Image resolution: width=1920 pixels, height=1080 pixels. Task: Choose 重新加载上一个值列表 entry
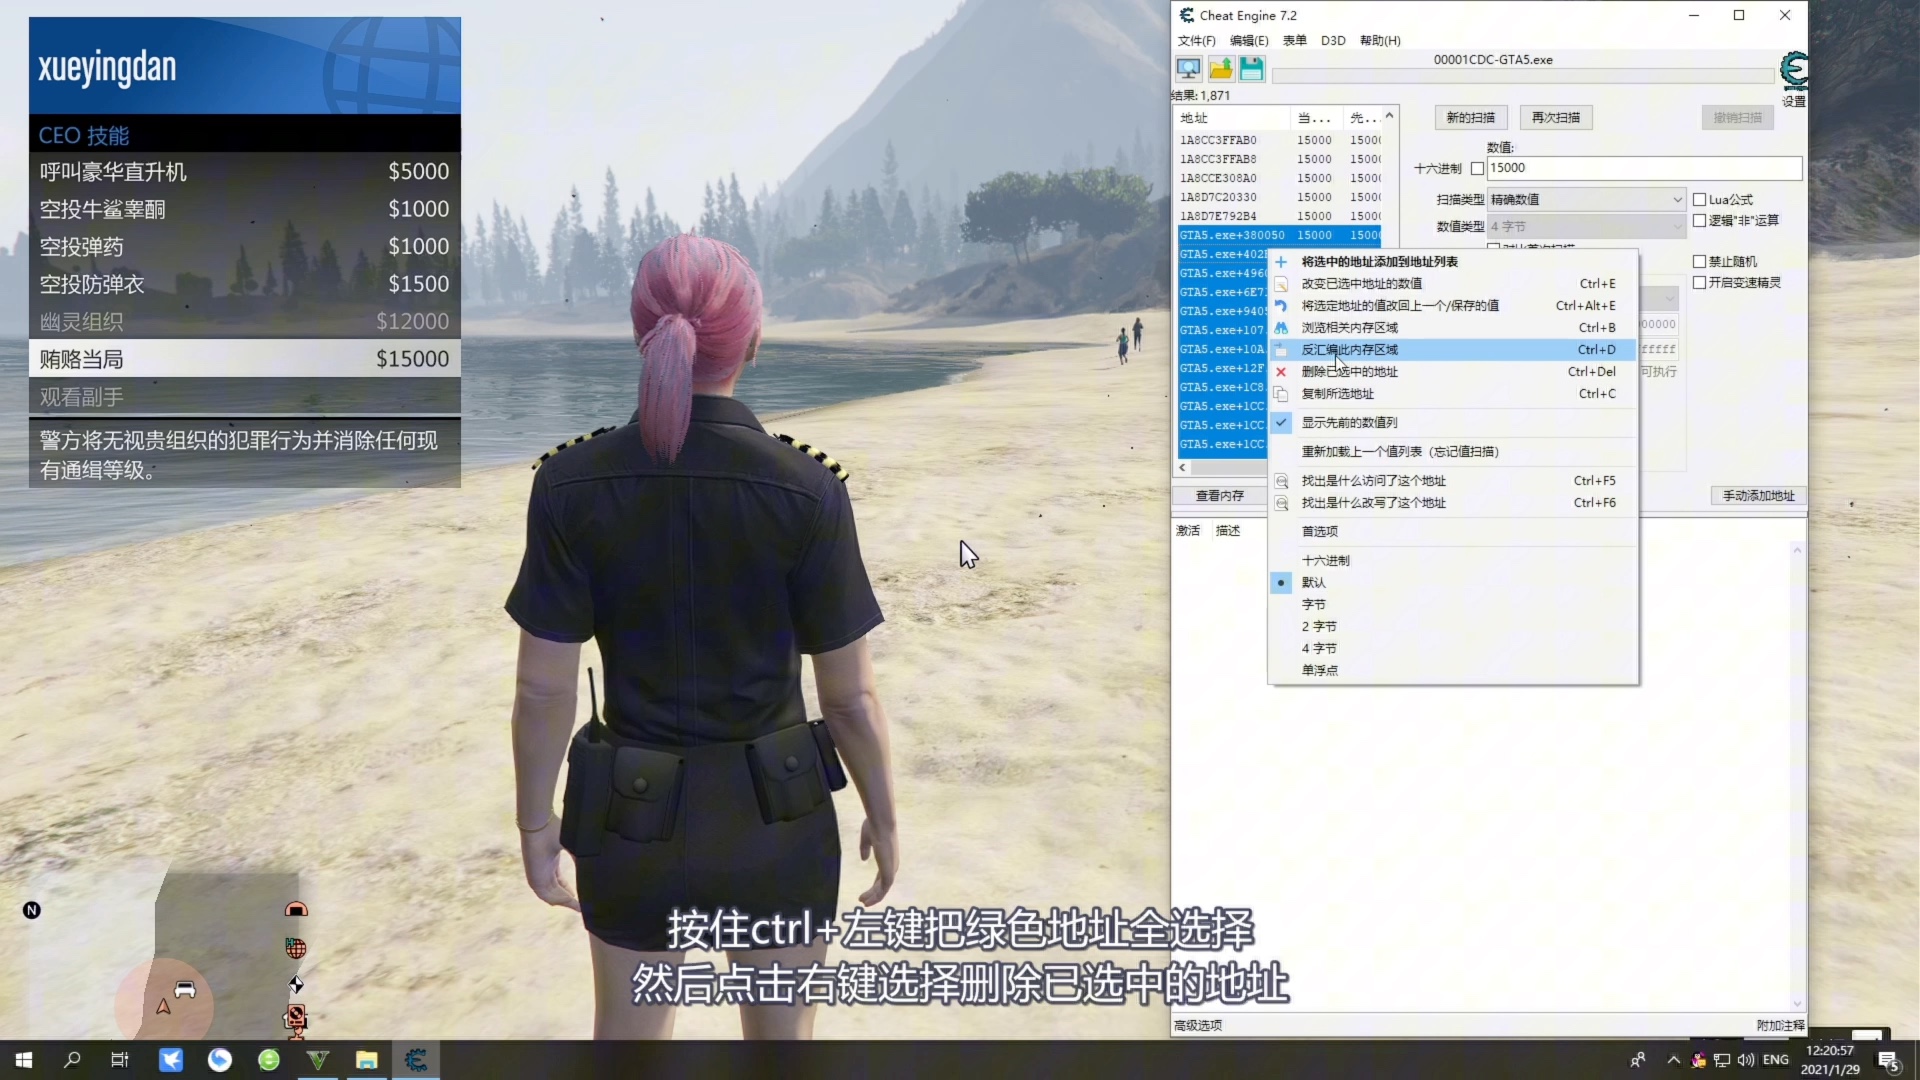[x=1453, y=452]
